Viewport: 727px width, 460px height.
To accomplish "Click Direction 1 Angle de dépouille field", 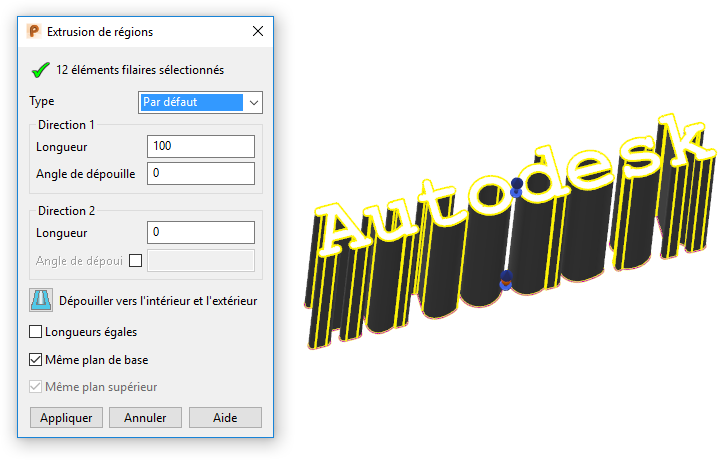I will 201,173.
